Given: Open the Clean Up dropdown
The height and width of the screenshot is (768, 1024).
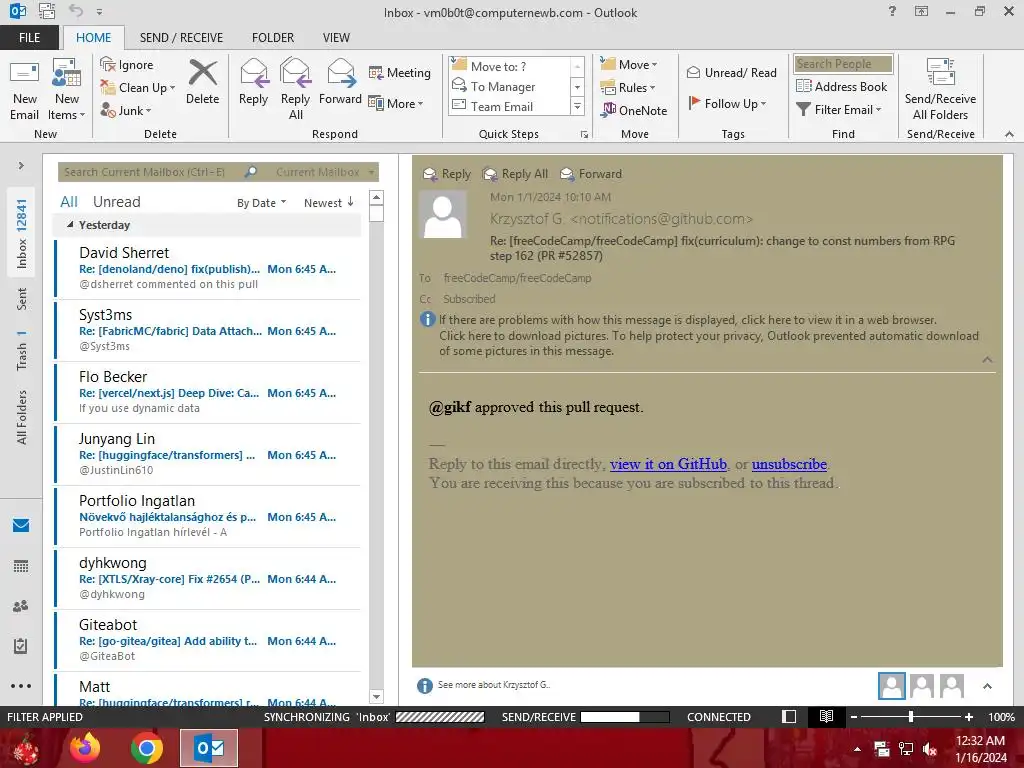Looking at the screenshot, I should pos(138,88).
